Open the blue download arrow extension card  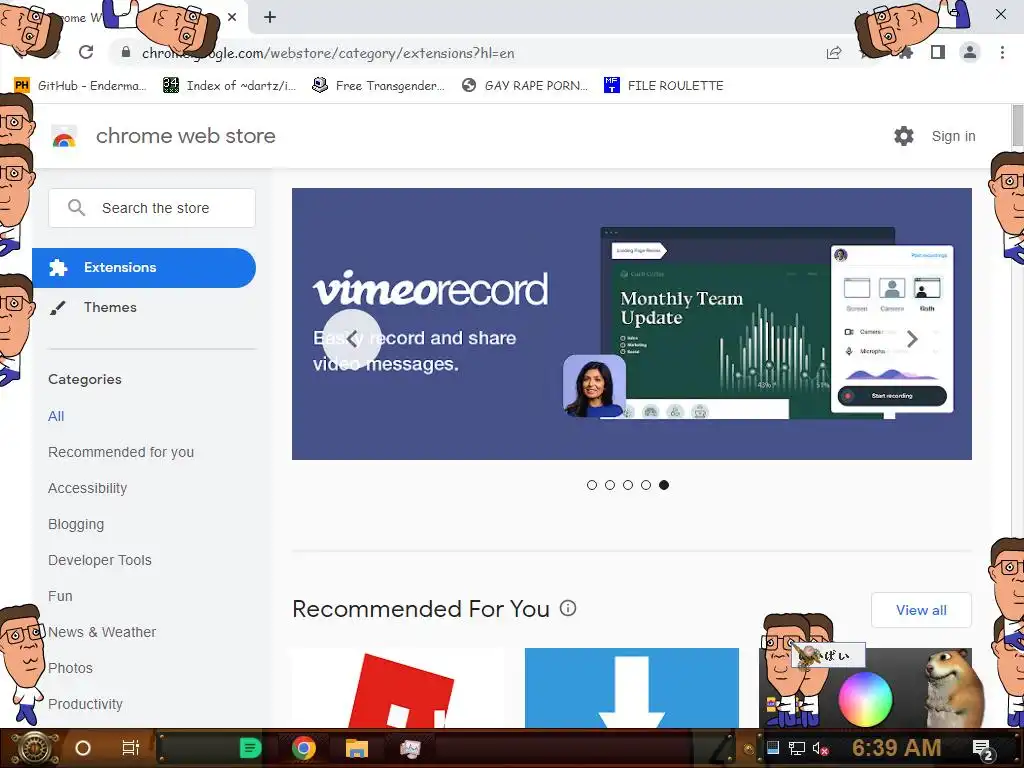tap(632, 688)
